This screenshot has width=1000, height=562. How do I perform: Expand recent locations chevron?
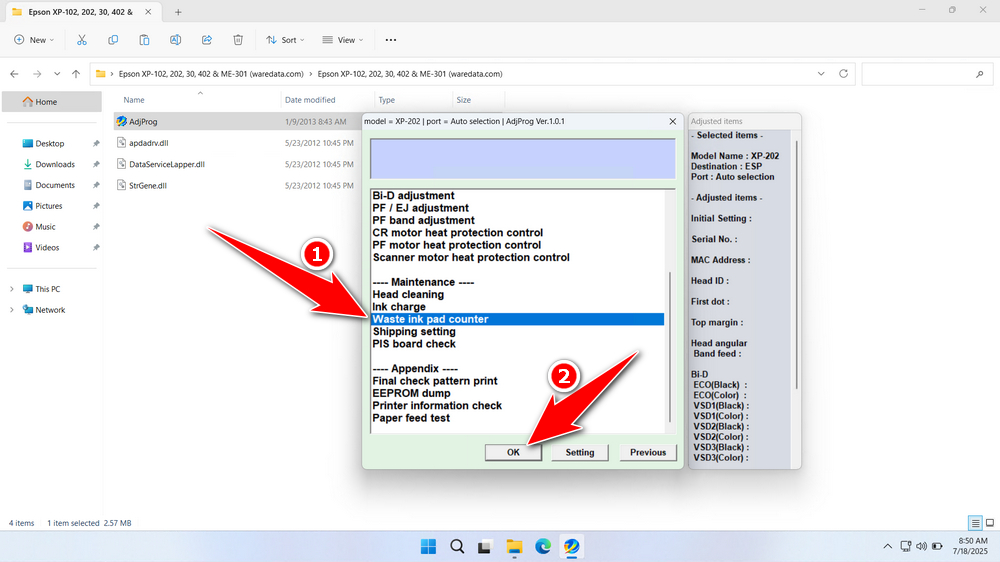coord(57,74)
